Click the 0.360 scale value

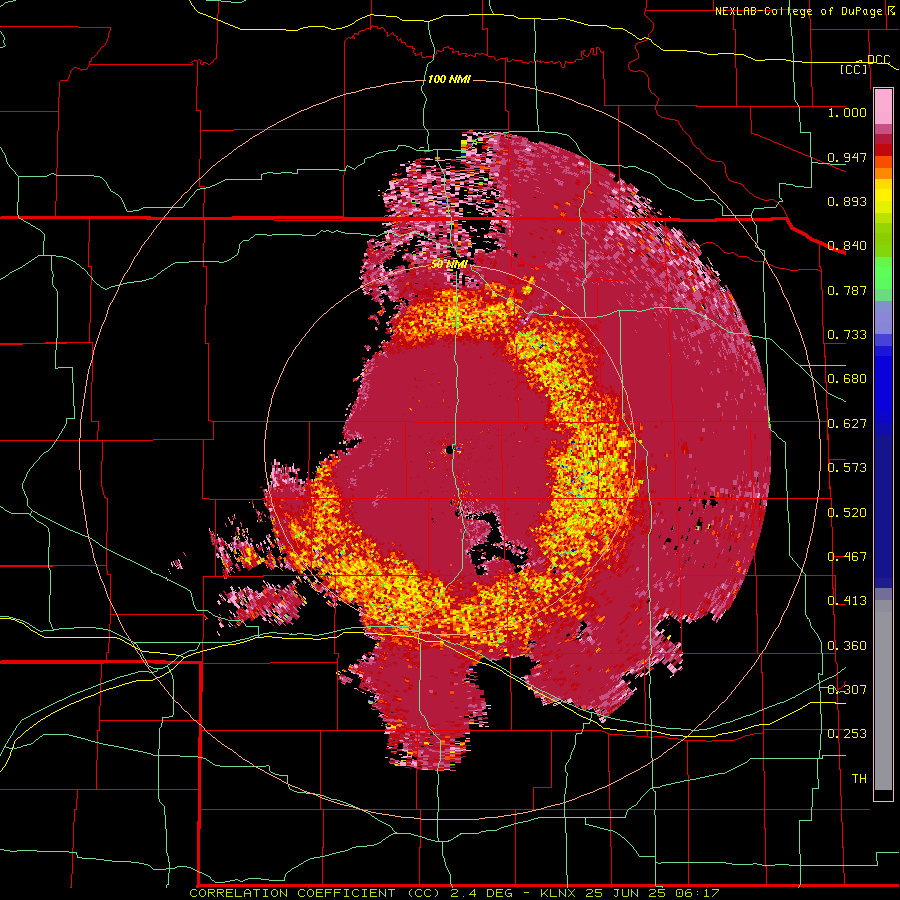(x=847, y=646)
